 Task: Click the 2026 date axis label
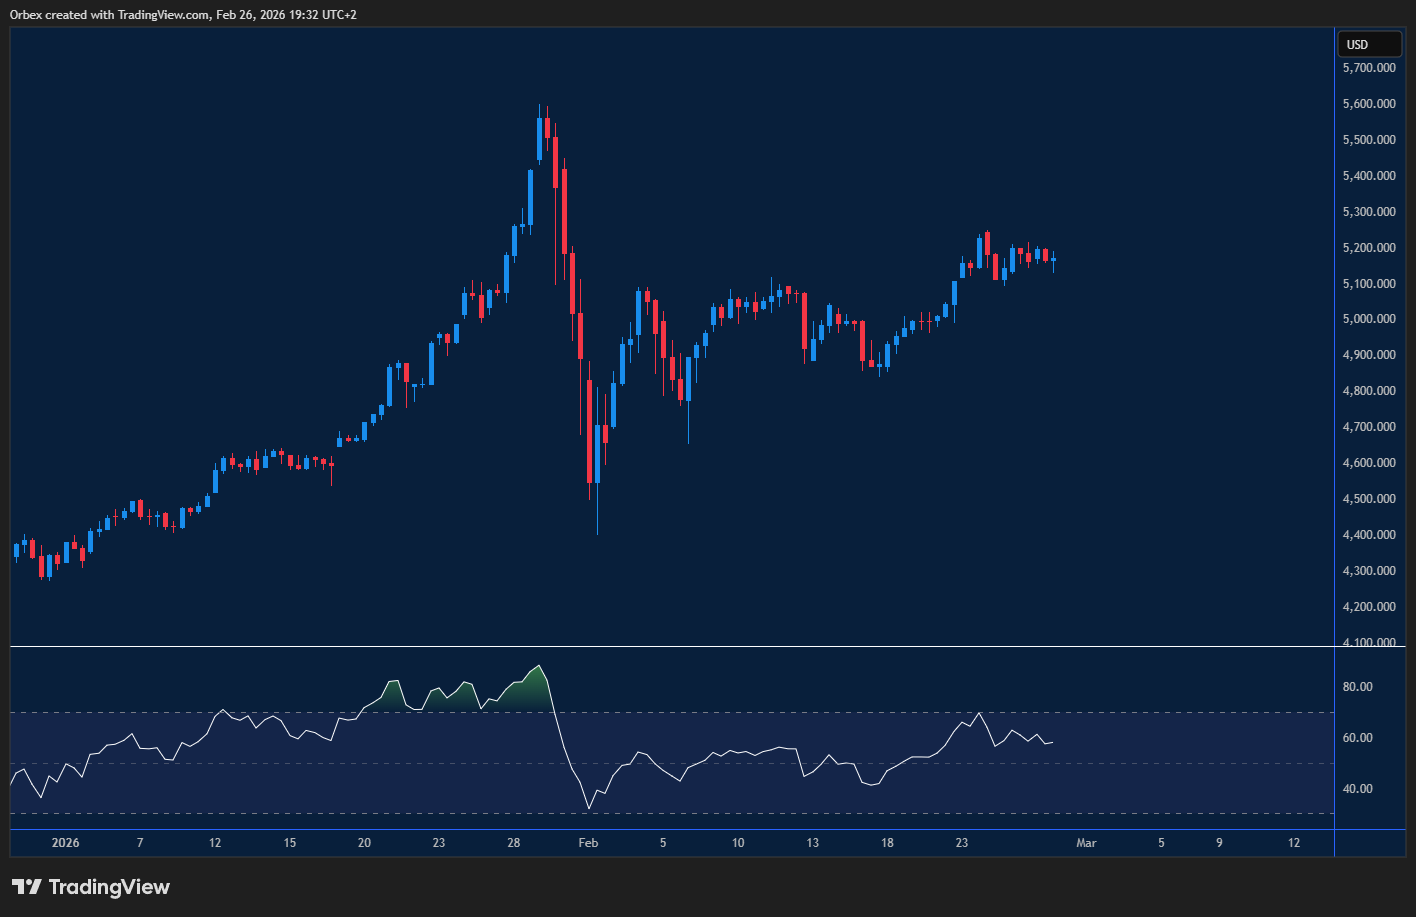pyautogui.click(x=65, y=843)
